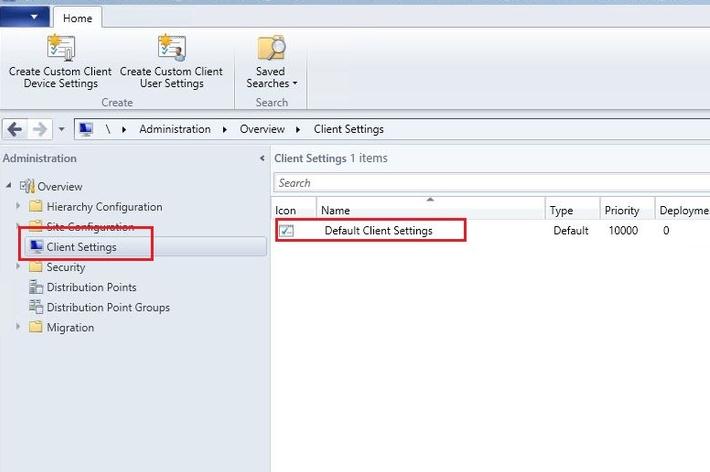Expand the Security folder node
The width and height of the screenshot is (710, 472).
18,267
